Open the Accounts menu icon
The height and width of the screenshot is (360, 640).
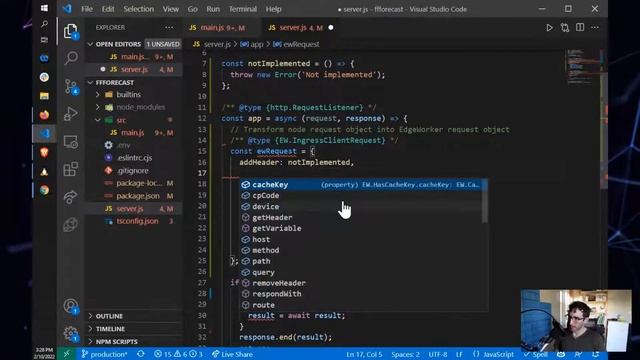click(x=71, y=306)
